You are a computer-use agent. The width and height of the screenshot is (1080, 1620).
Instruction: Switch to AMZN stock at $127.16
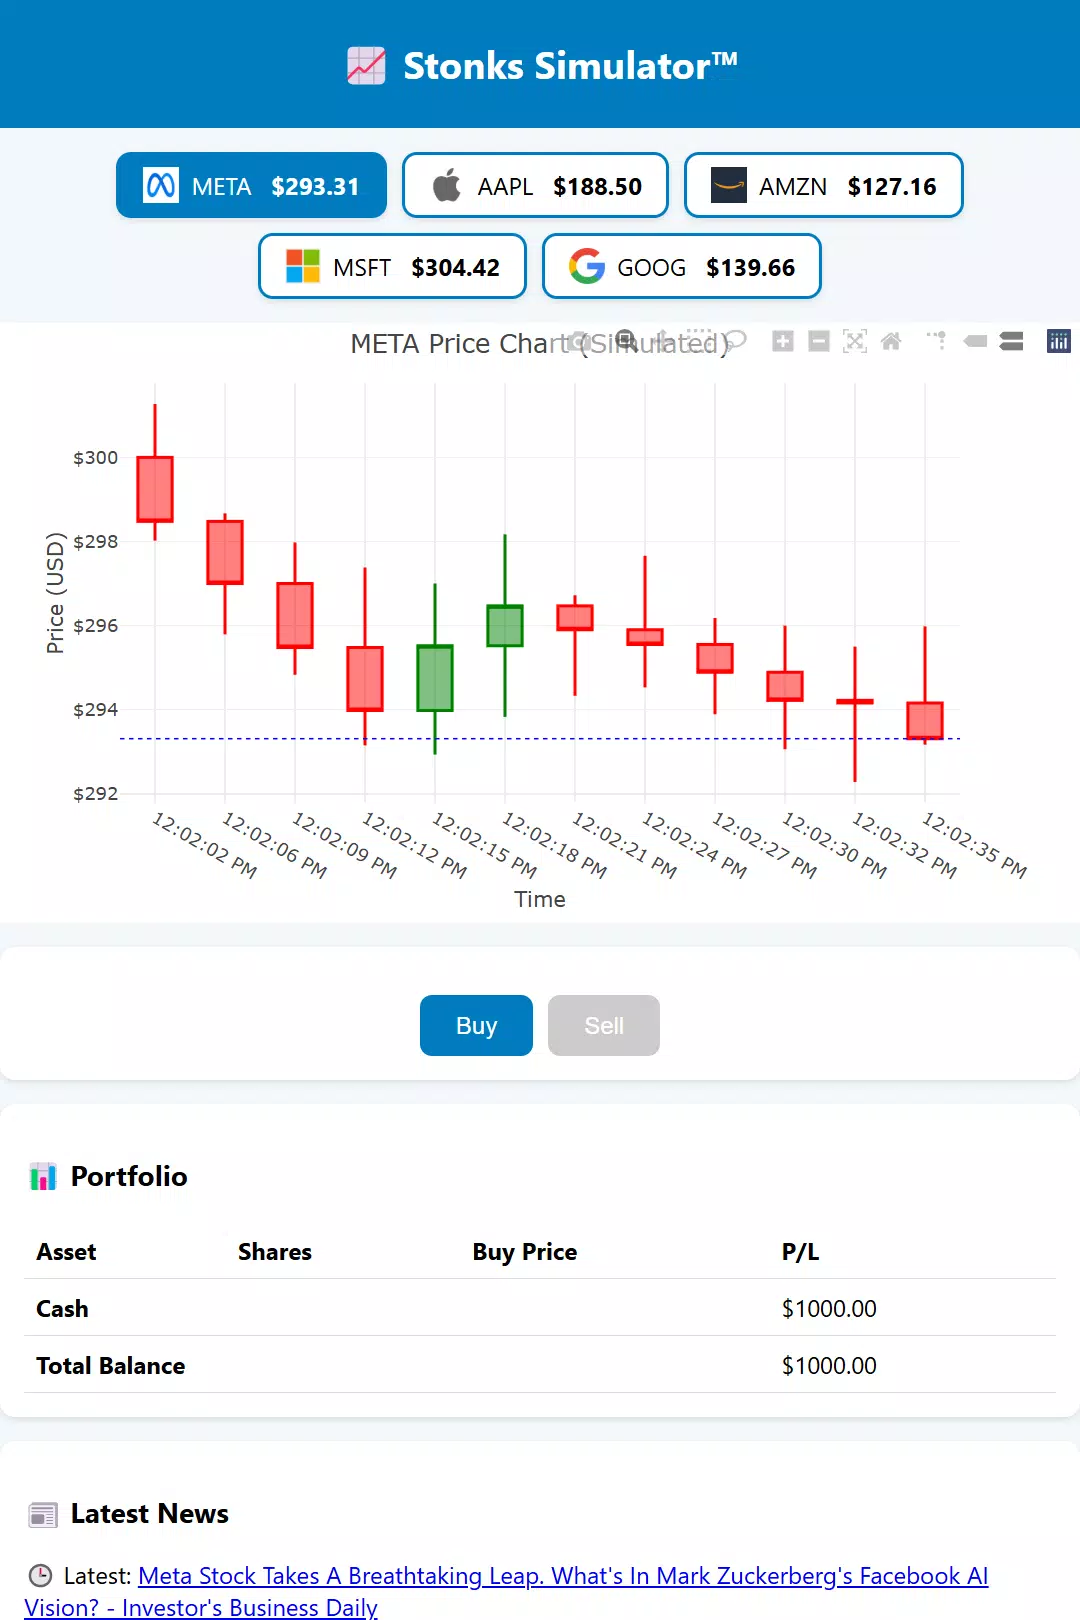click(824, 185)
